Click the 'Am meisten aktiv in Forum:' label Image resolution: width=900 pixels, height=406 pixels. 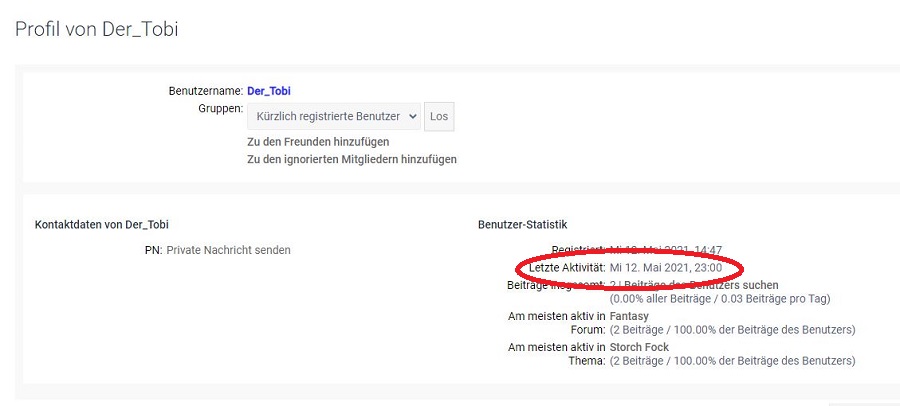pos(557,323)
